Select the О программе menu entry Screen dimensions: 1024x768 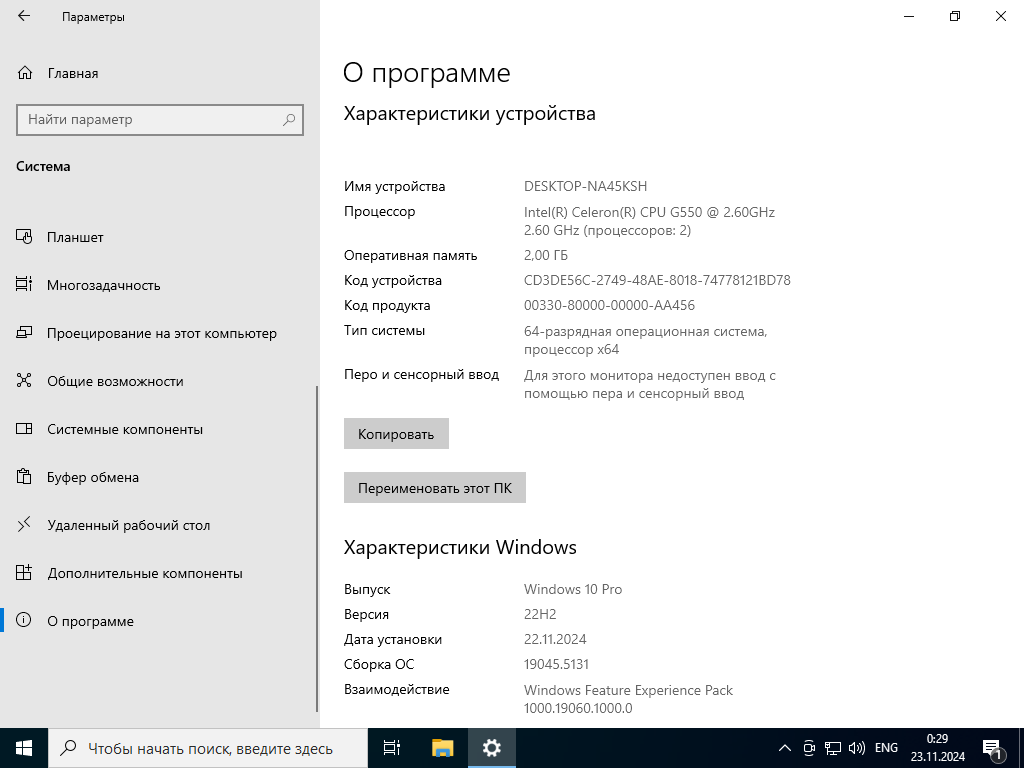pyautogui.click(x=160, y=620)
